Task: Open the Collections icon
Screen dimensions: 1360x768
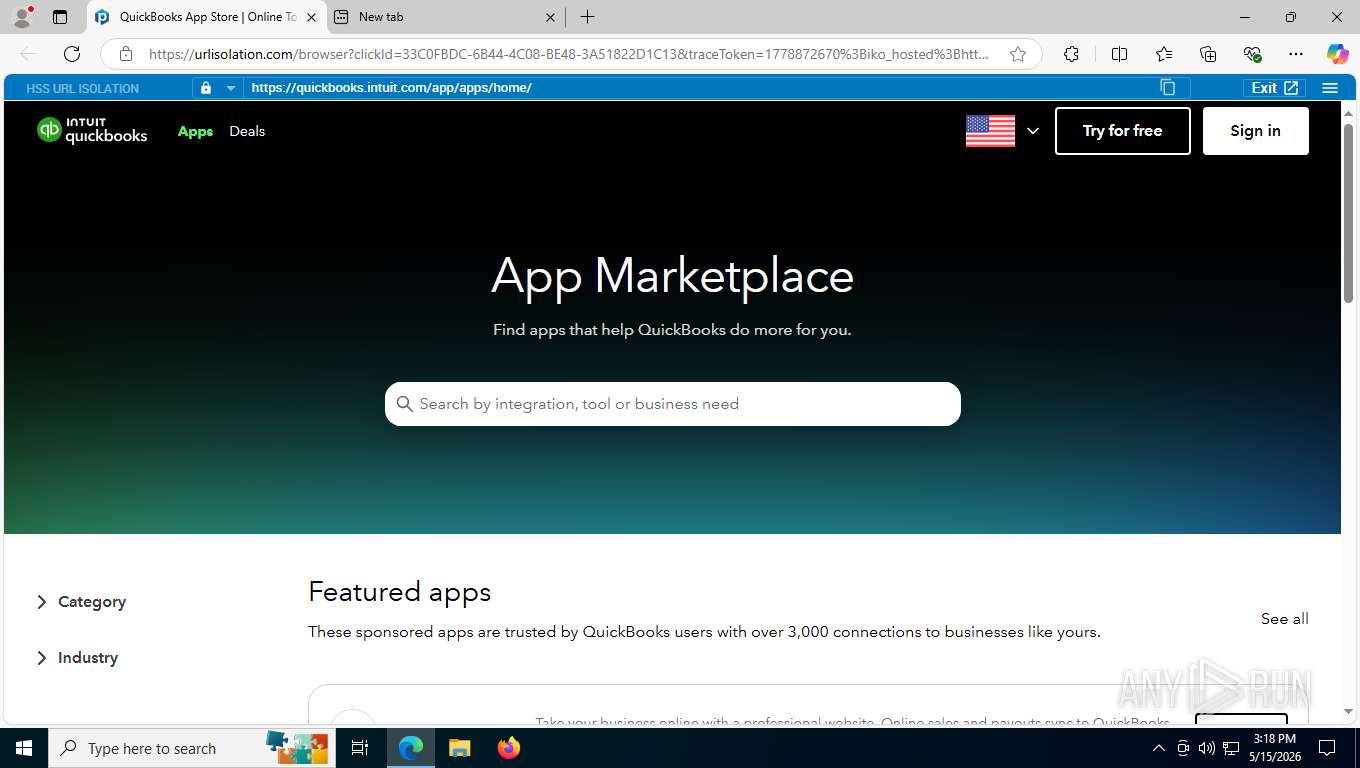Action: coord(1208,54)
